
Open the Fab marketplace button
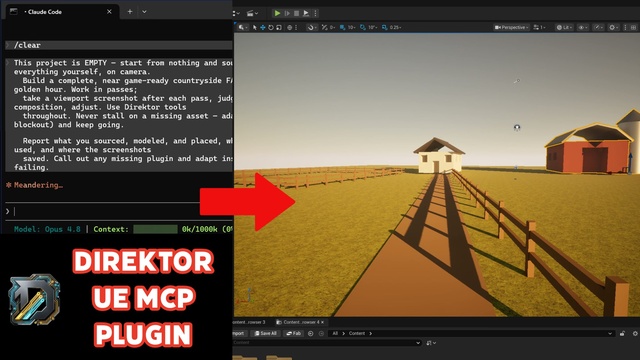[293, 333]
